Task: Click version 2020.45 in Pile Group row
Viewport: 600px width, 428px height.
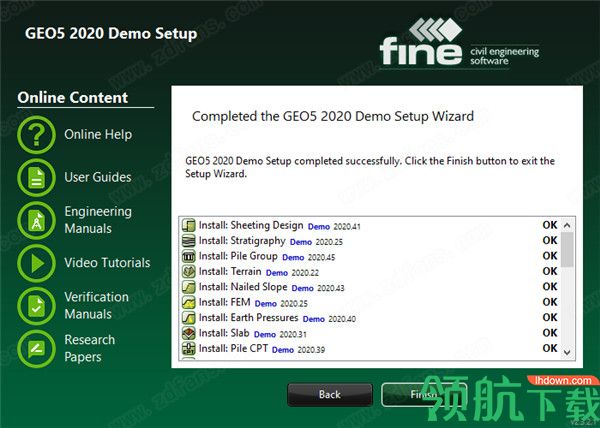Action: pyautogui.click(x=321, y=257)
